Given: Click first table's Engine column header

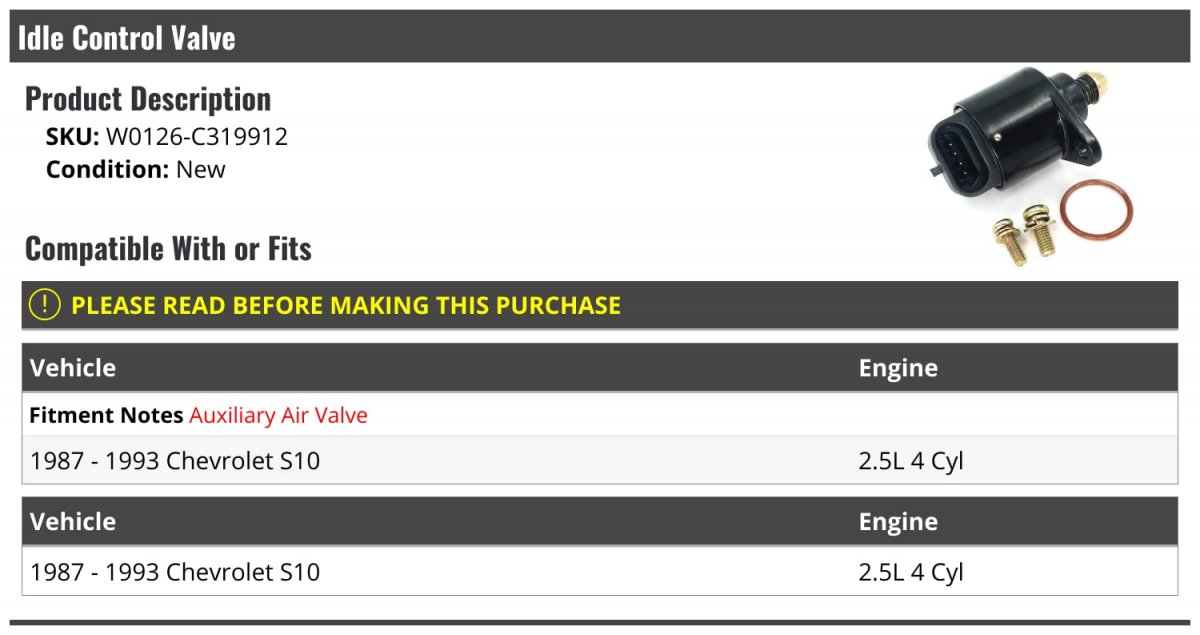Looking at the screenshot, I should 898,368.
